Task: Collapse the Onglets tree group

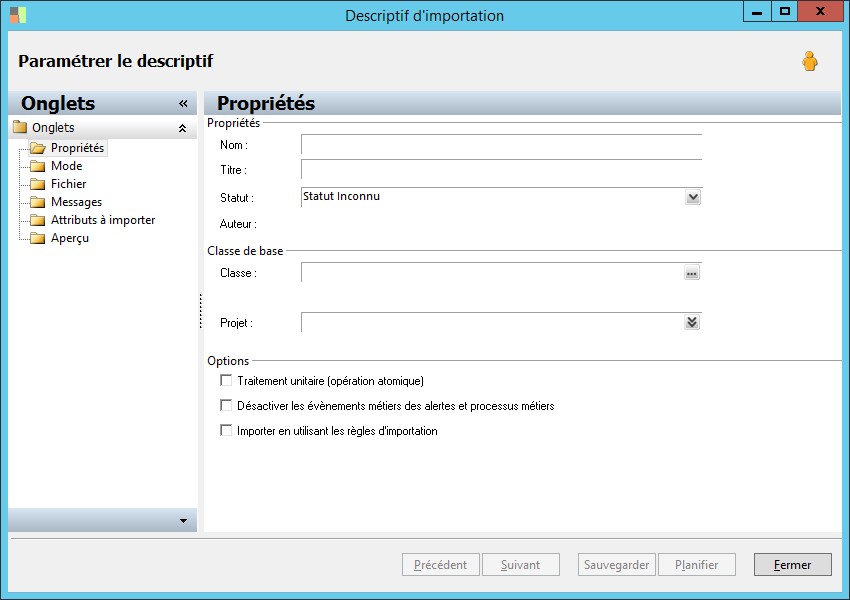Action: [182, 128]
